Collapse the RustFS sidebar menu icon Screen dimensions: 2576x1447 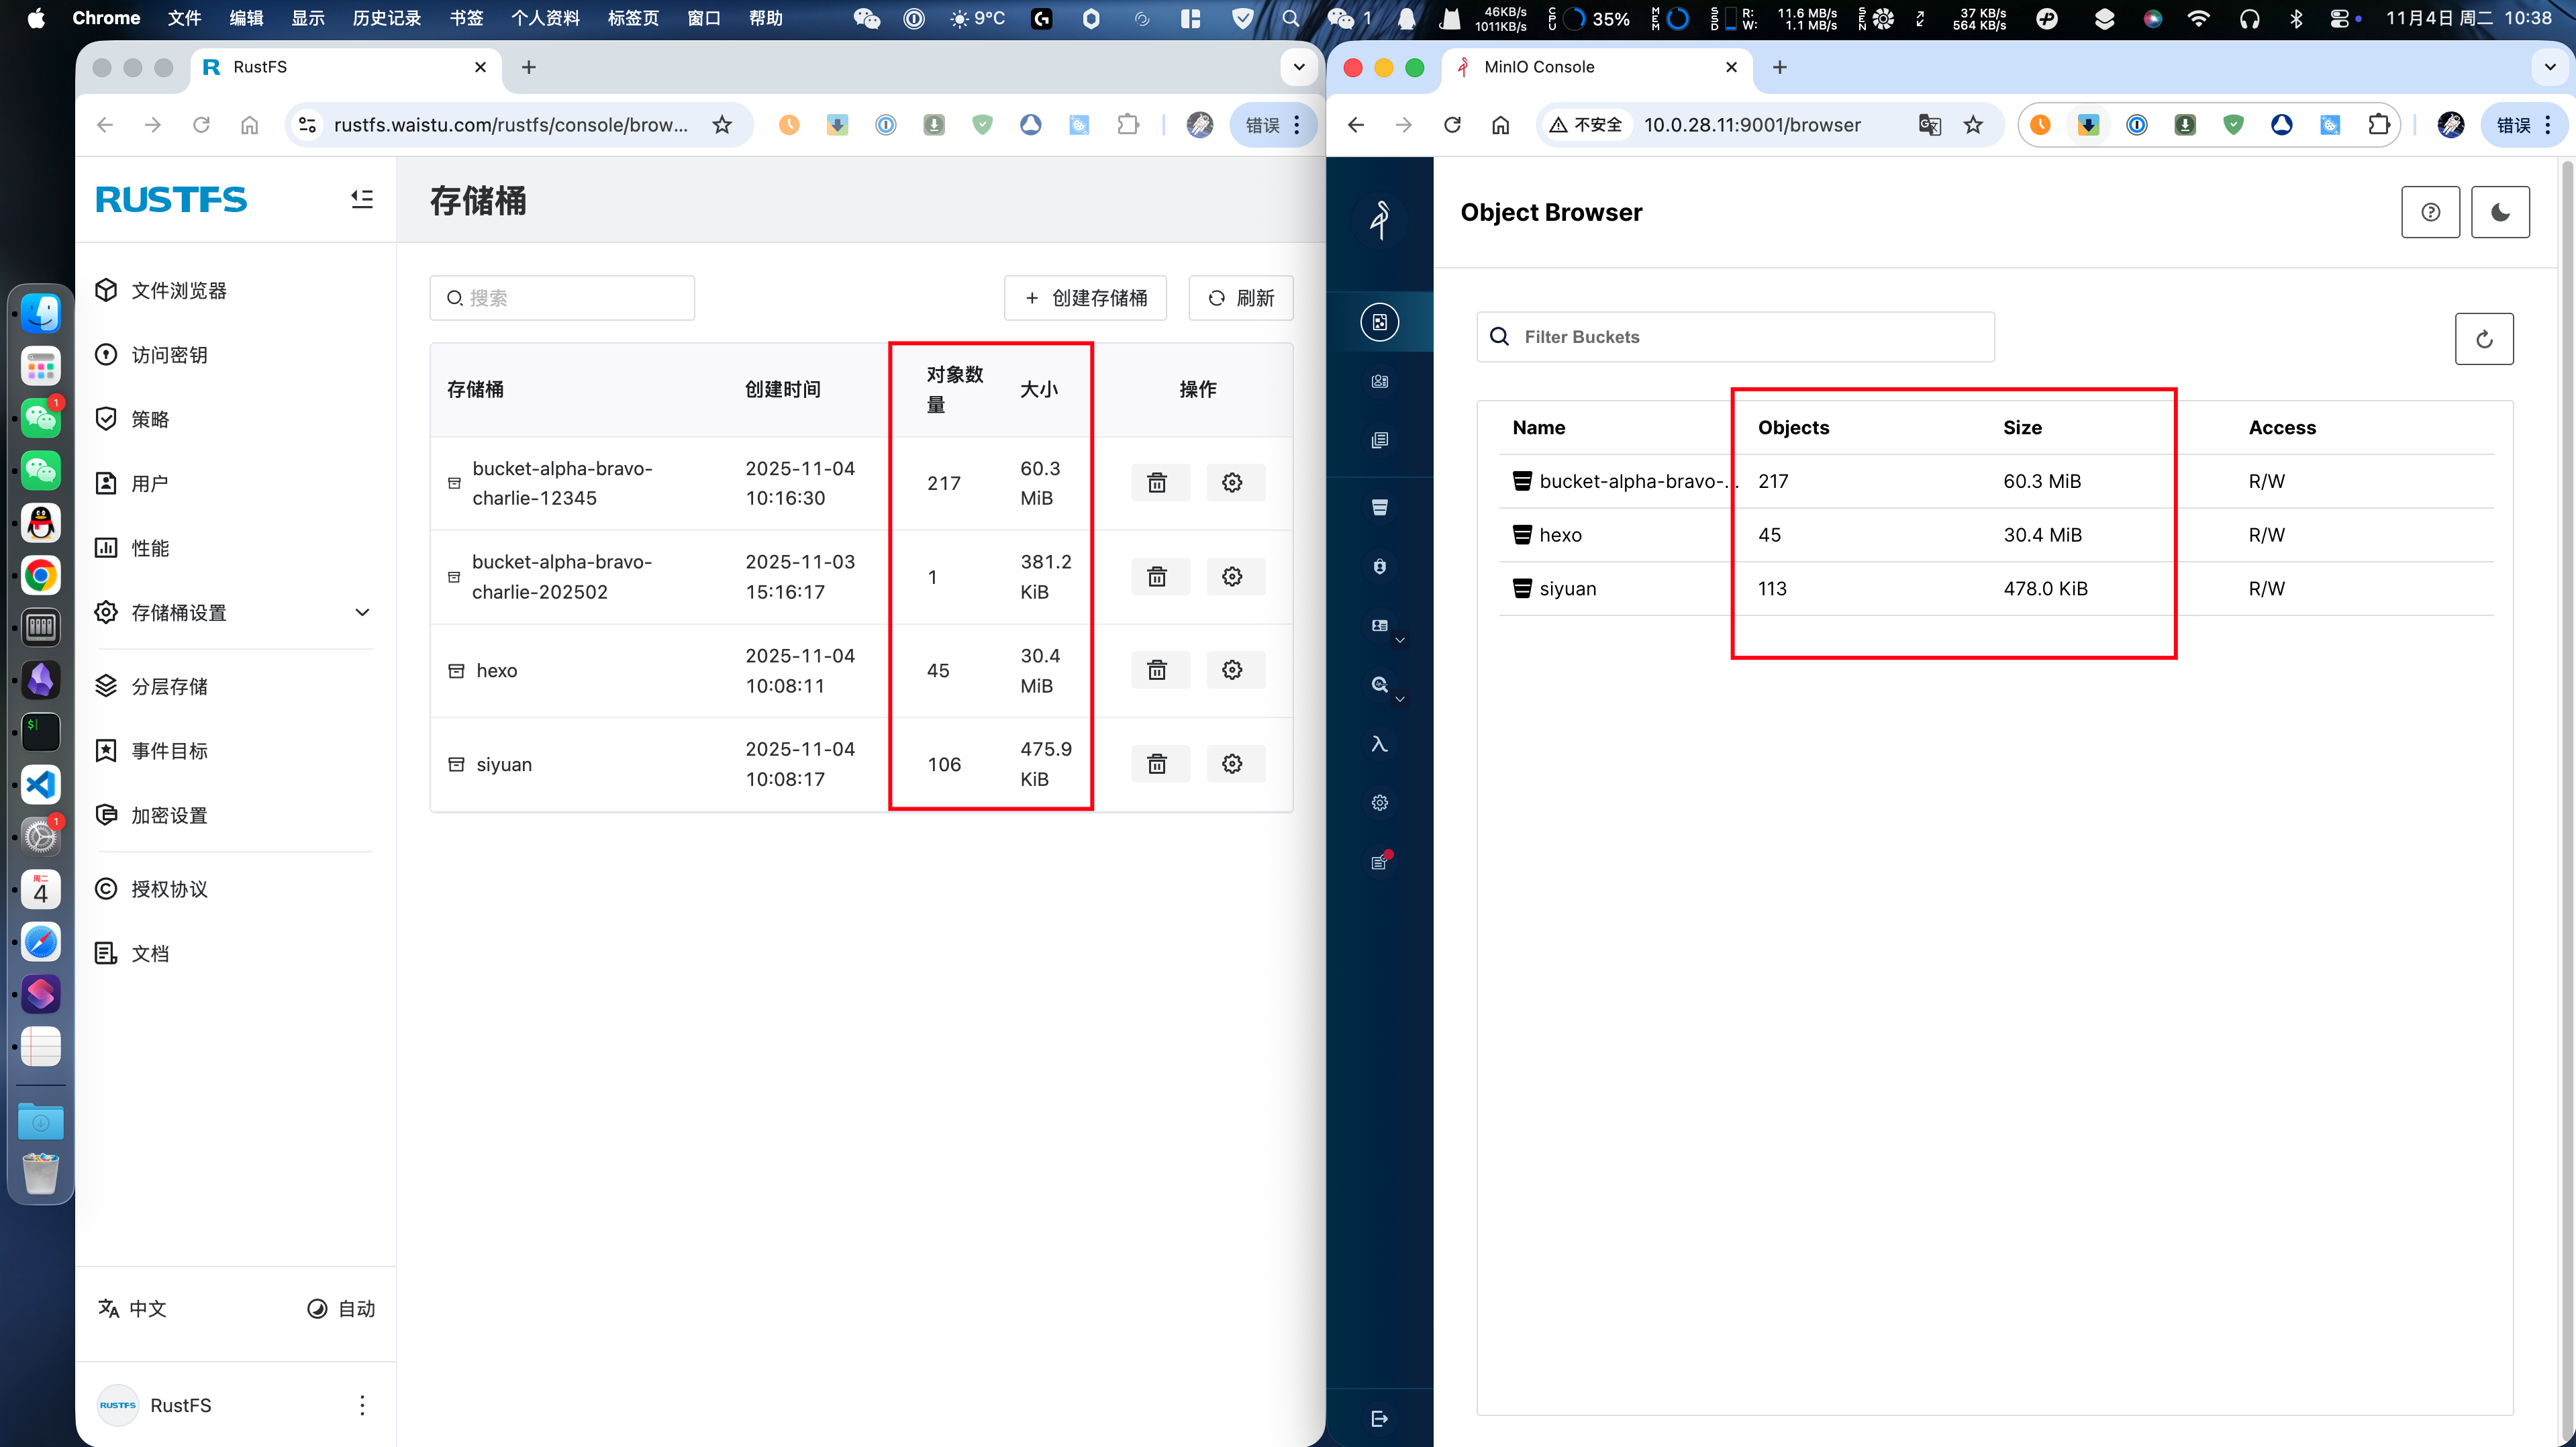362,199
